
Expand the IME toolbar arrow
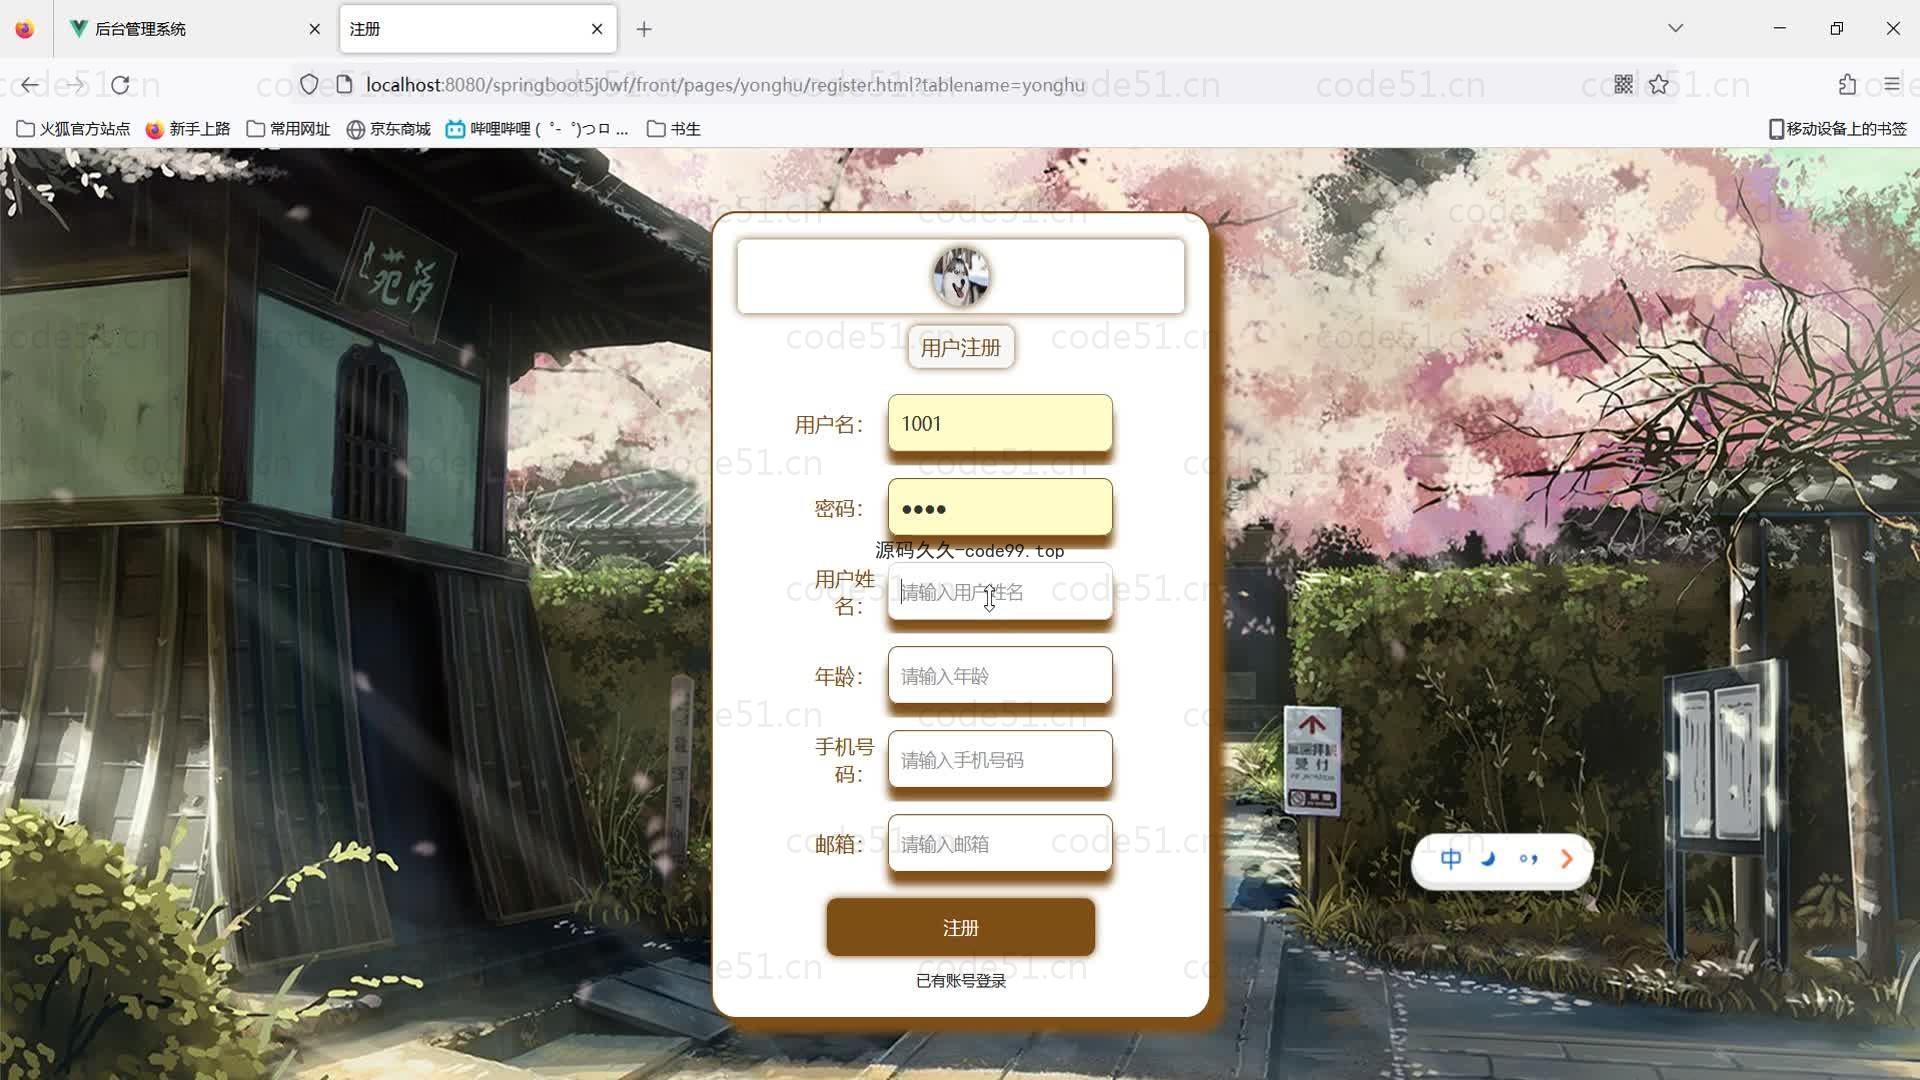[x=1567, y=859]
